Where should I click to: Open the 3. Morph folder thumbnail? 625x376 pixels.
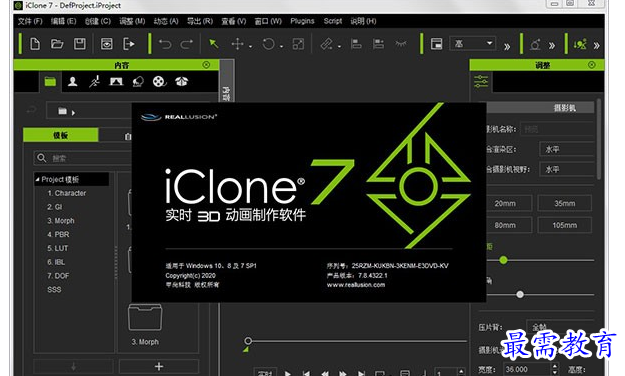(145, 317)
